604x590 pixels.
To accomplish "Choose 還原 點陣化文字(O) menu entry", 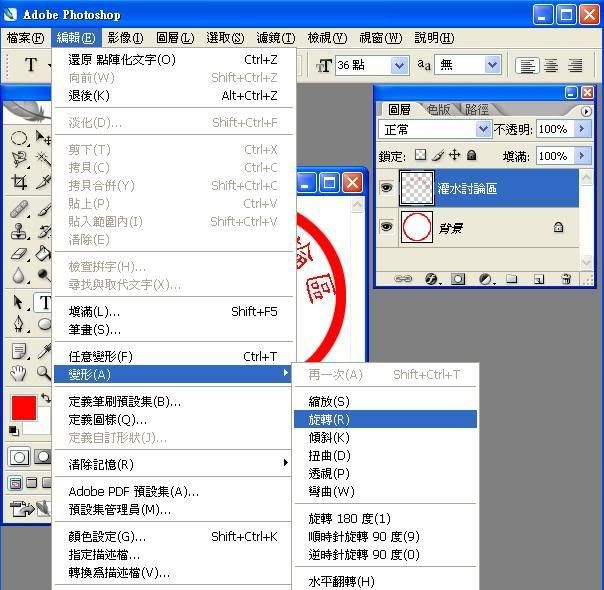I will coord(173,60).
